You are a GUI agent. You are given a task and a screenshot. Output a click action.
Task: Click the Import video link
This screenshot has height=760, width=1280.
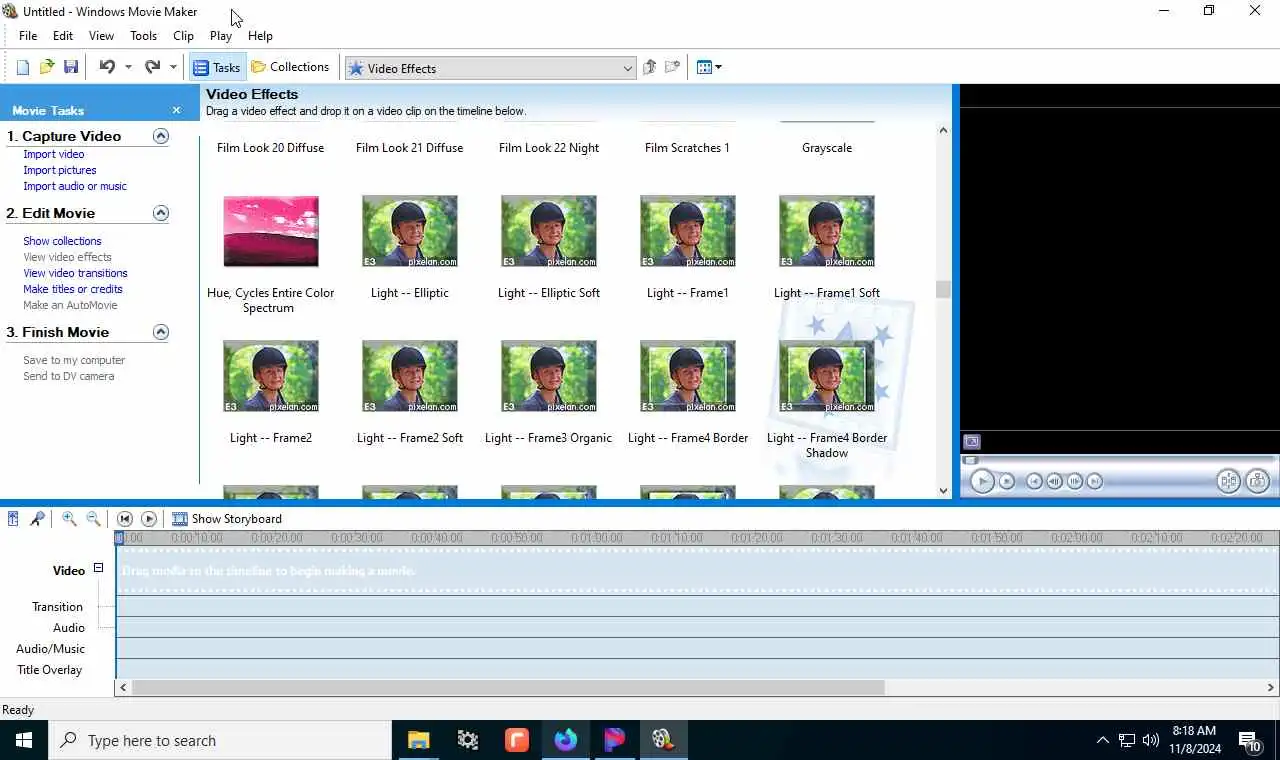(x=54, y=154)
